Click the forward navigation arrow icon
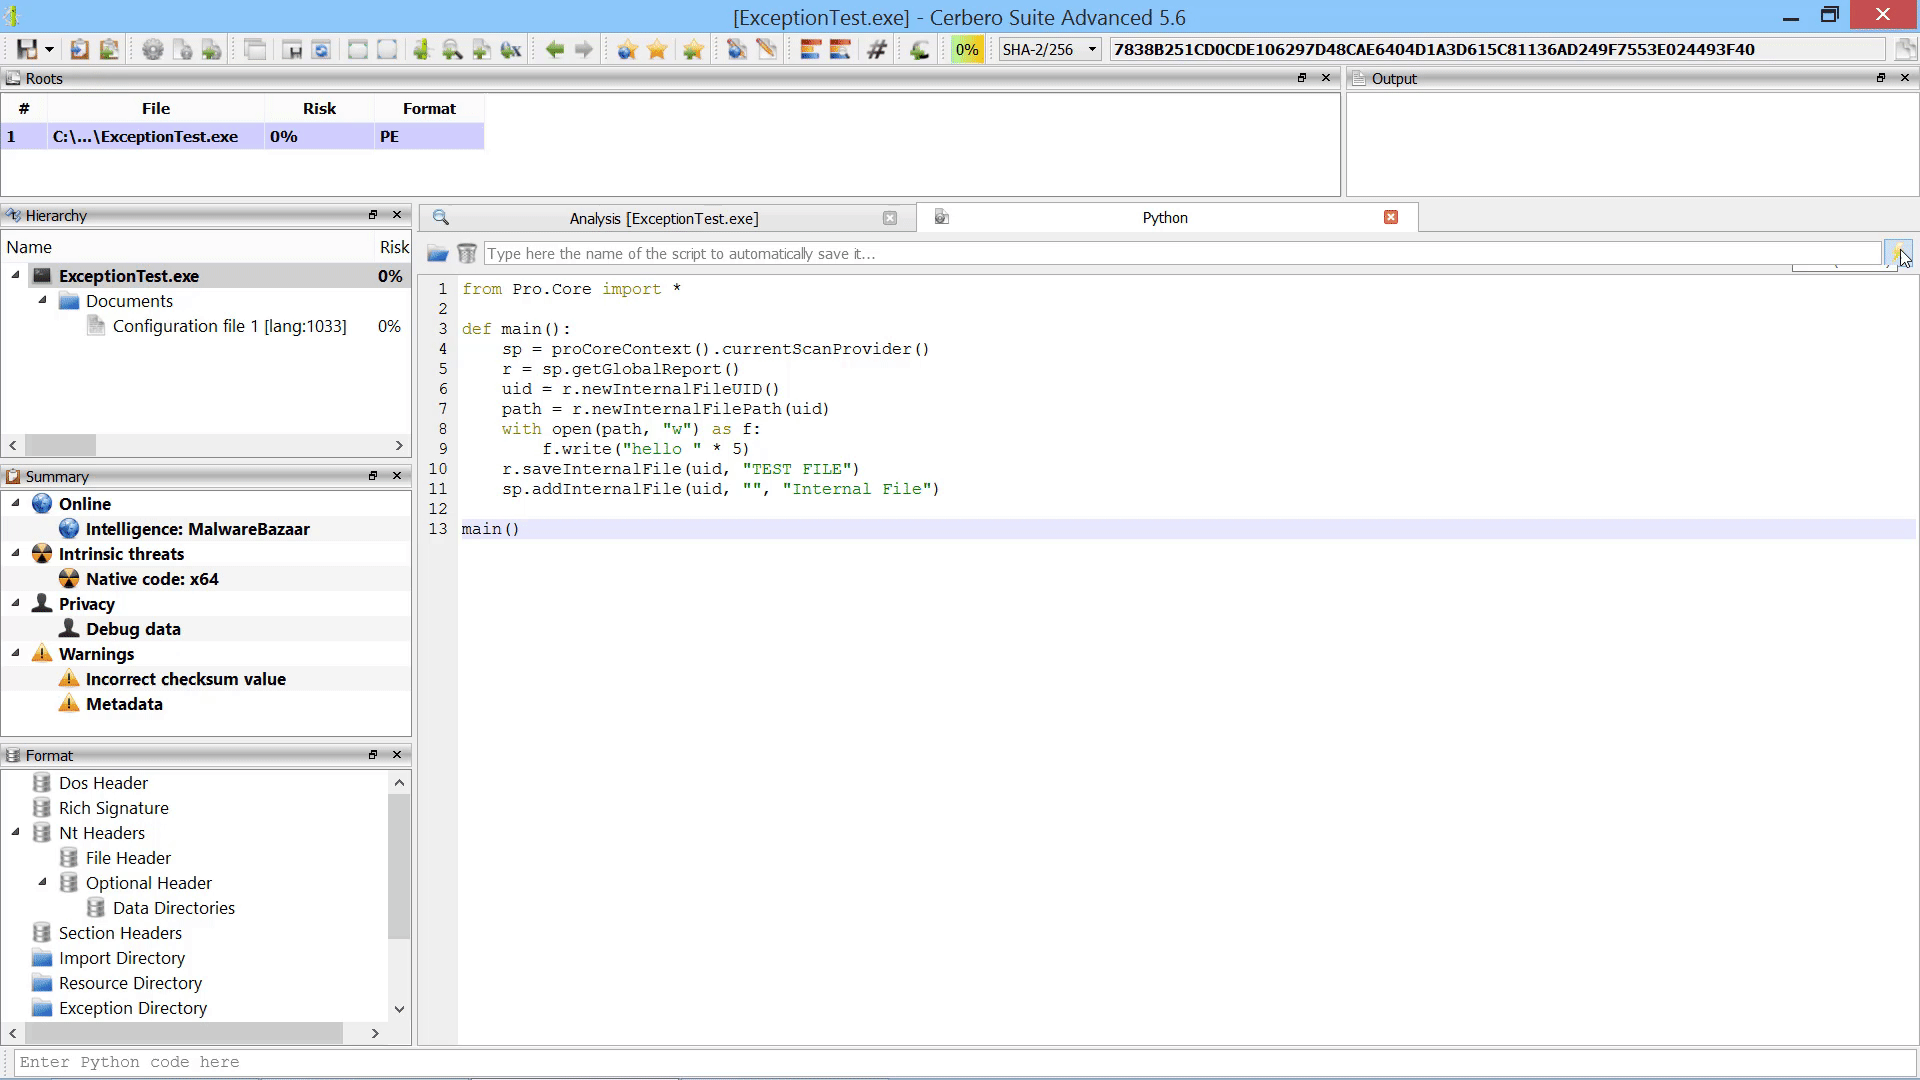Image resolution: width=1920 pixels, height=1080 pixels. tap(583, 49)
